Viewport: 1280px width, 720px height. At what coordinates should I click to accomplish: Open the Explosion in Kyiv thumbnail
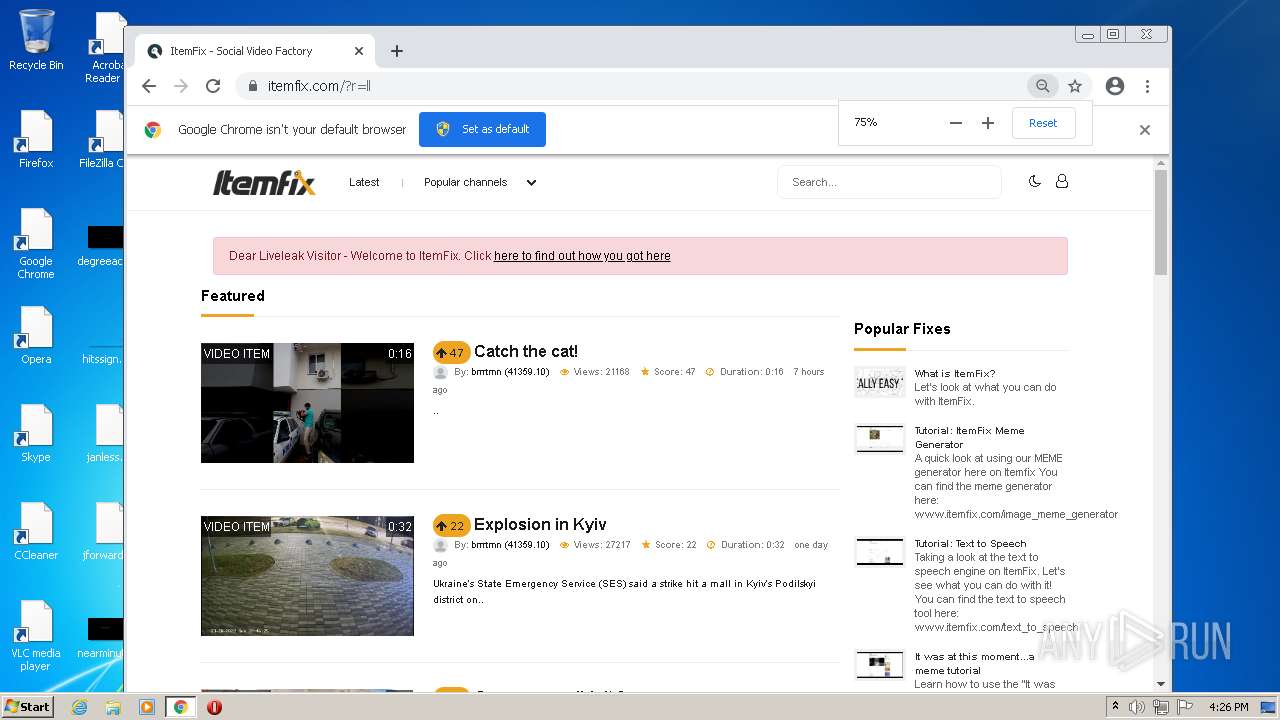click(x=307, y=576)
